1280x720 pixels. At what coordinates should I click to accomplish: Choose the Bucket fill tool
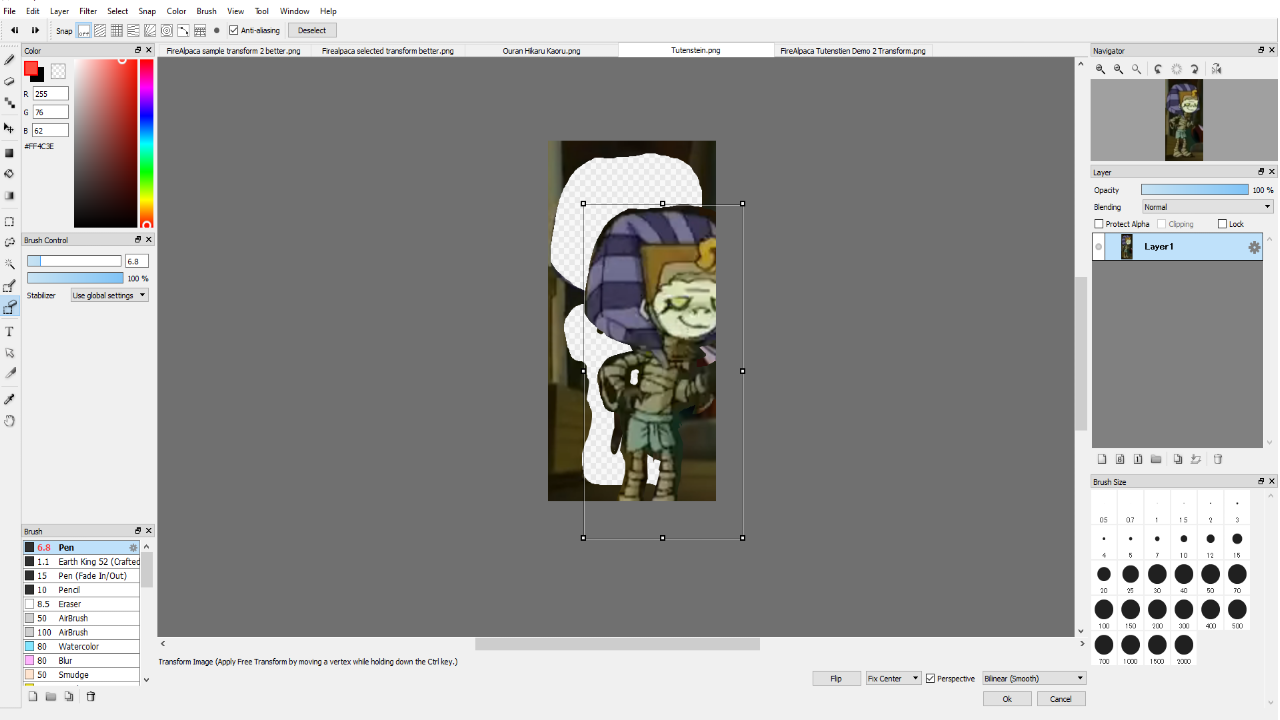10,174
